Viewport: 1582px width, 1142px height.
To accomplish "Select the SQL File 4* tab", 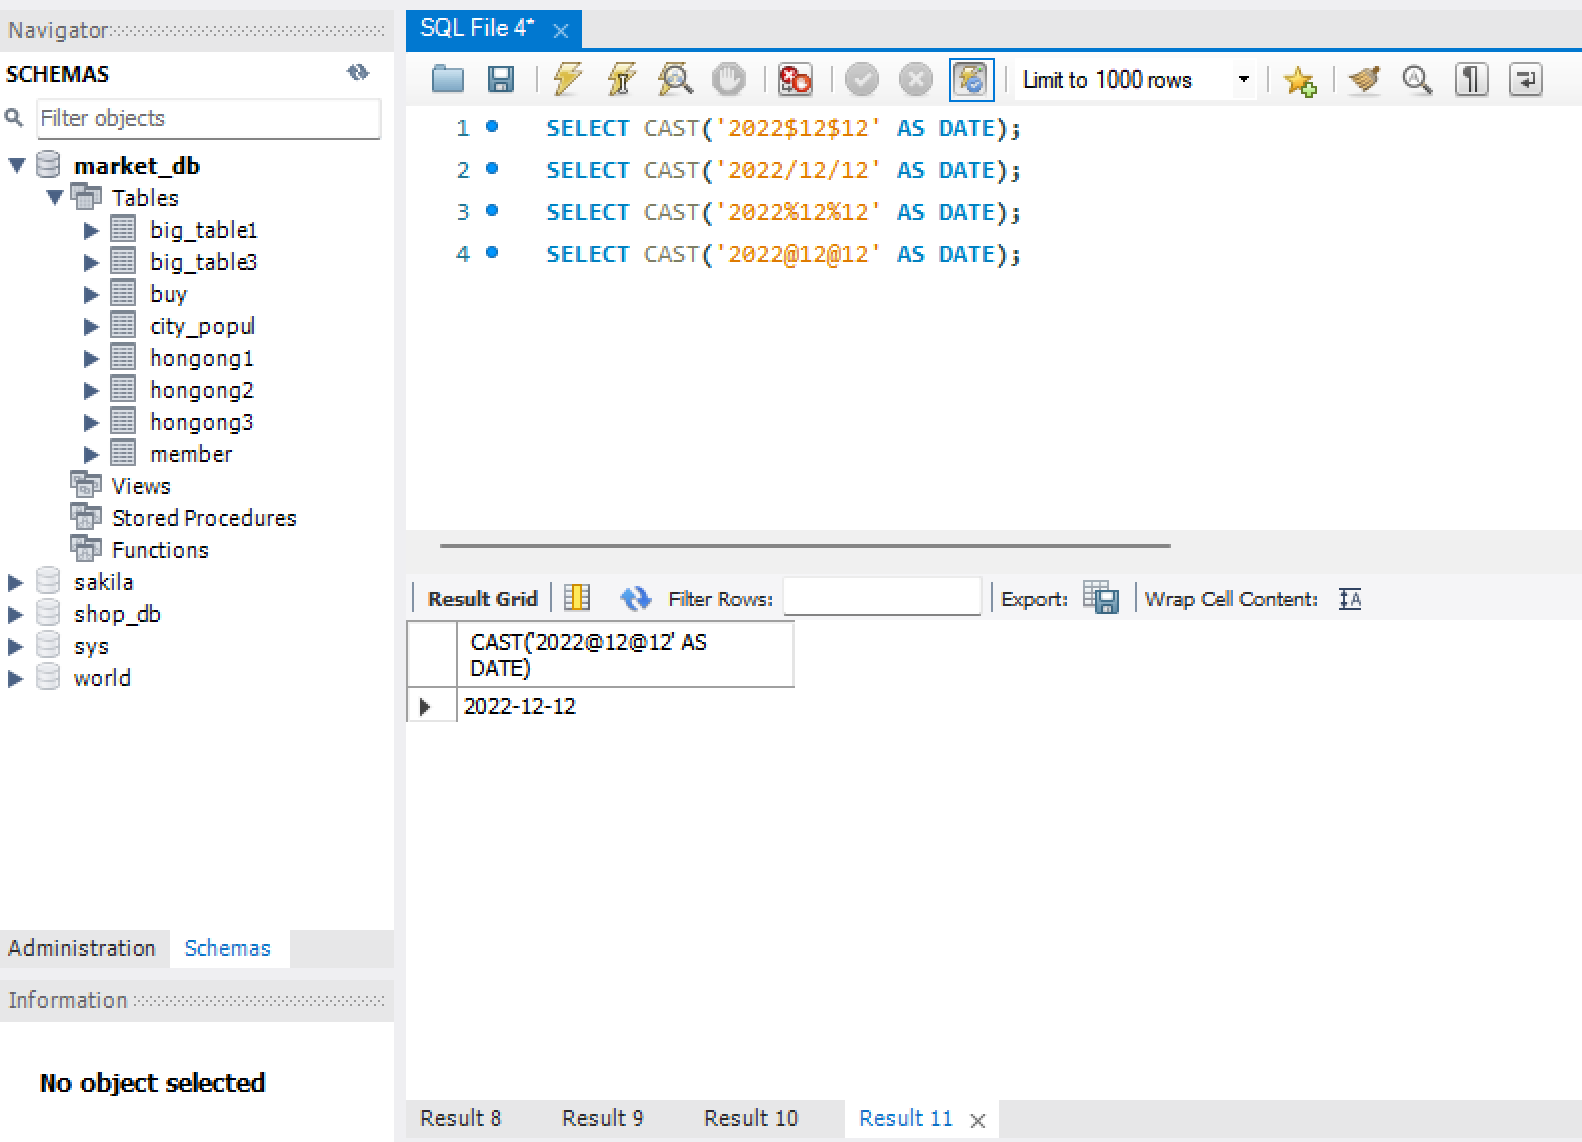I will coord(477,28).
